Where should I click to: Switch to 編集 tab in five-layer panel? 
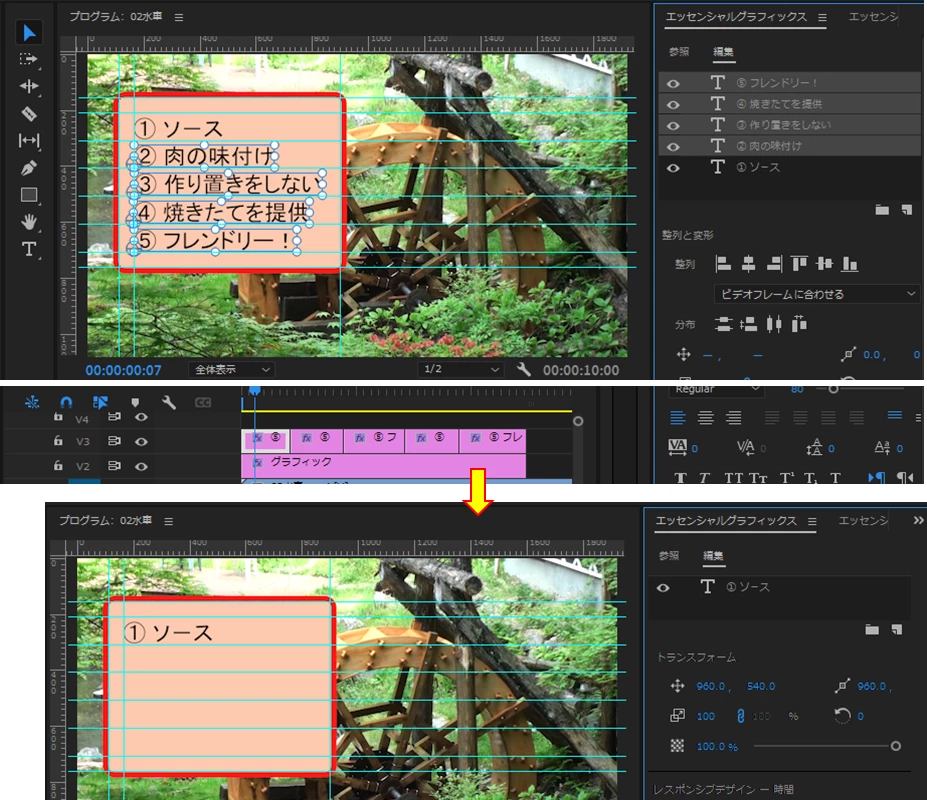[x=723, y=51]
